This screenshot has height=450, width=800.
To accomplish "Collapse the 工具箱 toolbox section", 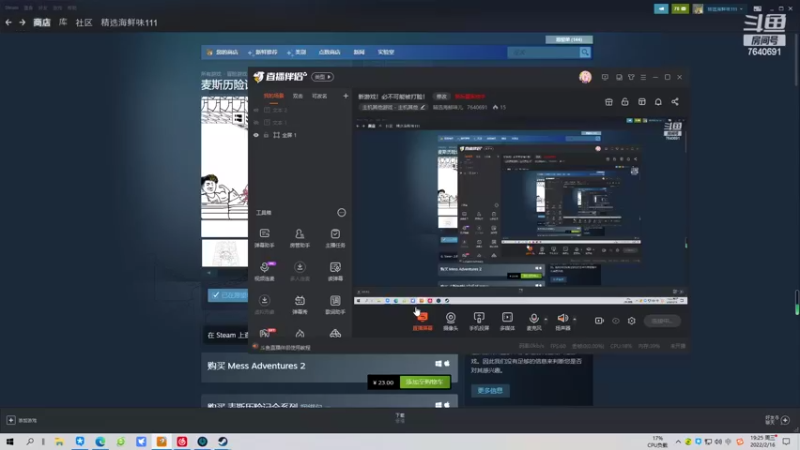I will click(x=341, y=212).
